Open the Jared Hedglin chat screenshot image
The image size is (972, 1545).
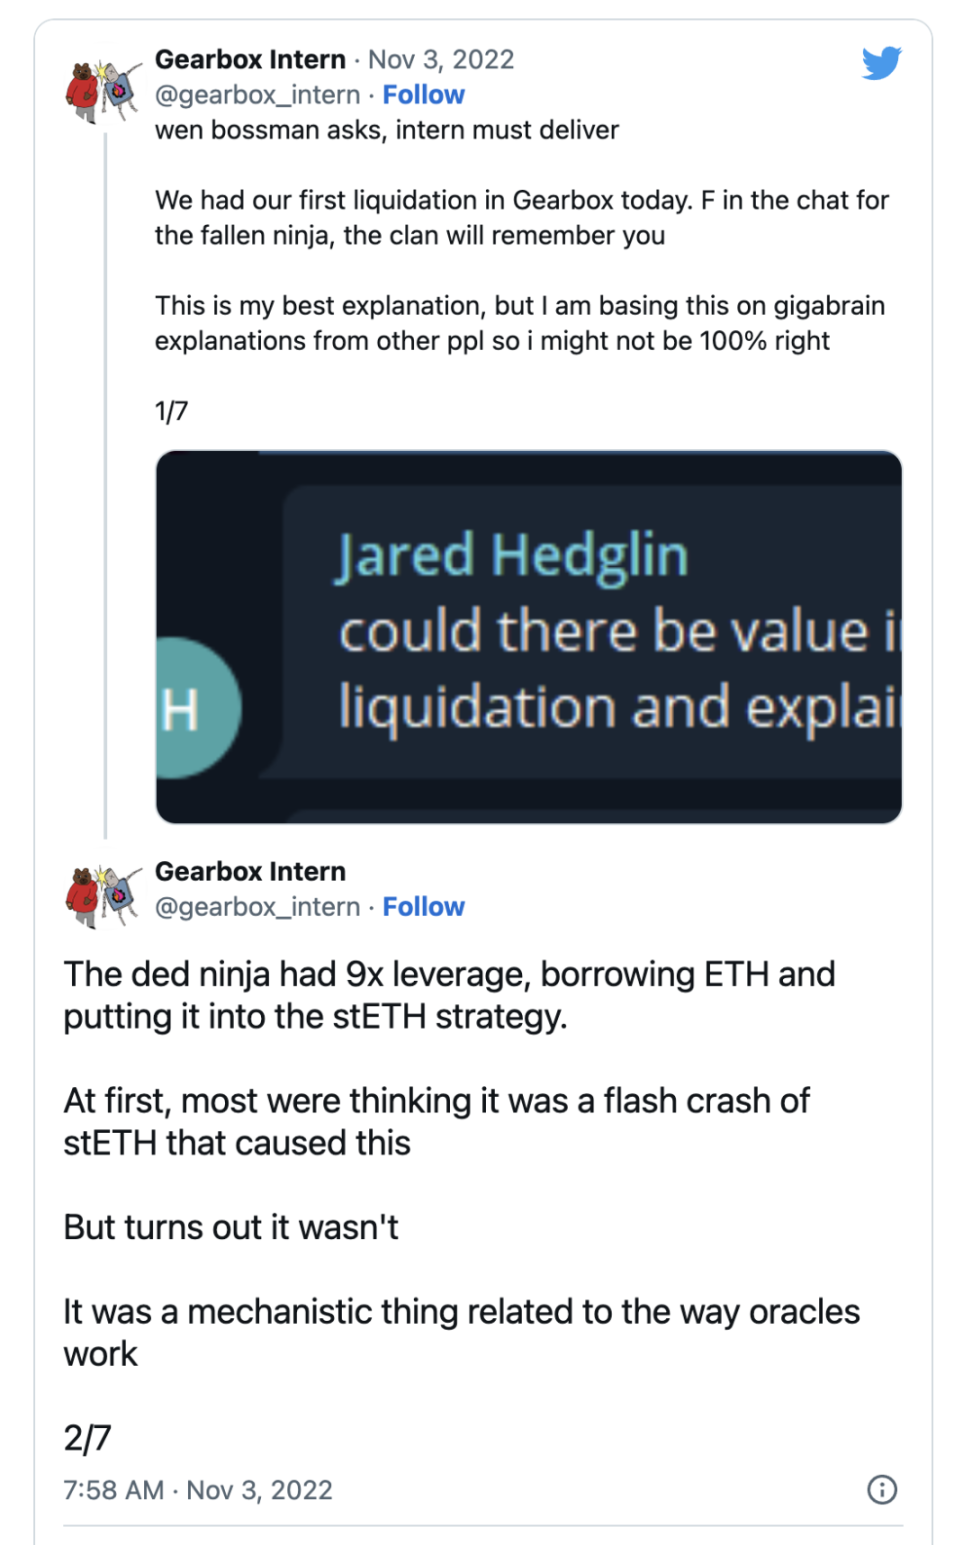(528, 637)
